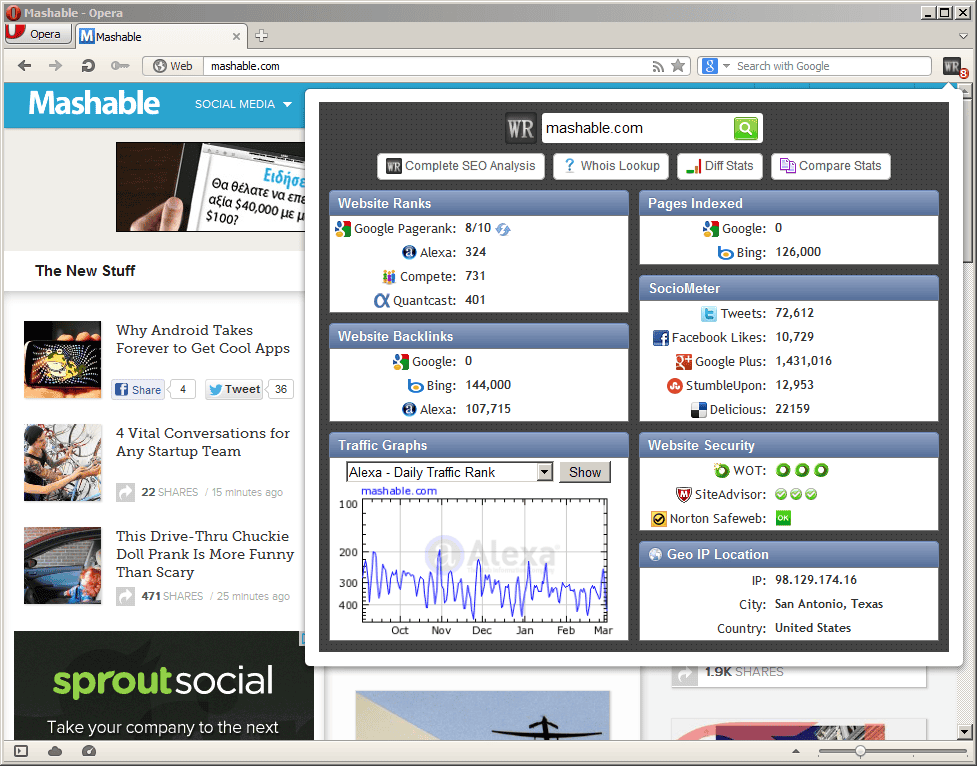Image resolution: width=977 pixels, height=766 pixels.
Task: Reload the page with the reload icon
Action: (x=88, y=65)
